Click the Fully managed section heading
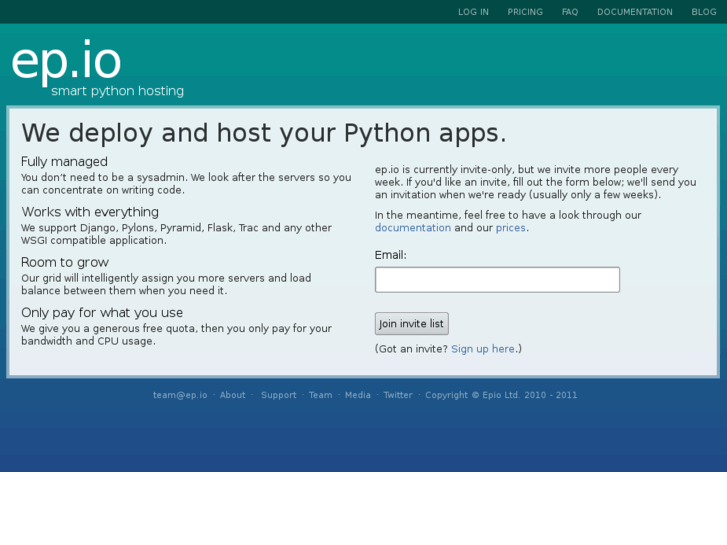Screen dimensions: 727x545 point(64,162)
